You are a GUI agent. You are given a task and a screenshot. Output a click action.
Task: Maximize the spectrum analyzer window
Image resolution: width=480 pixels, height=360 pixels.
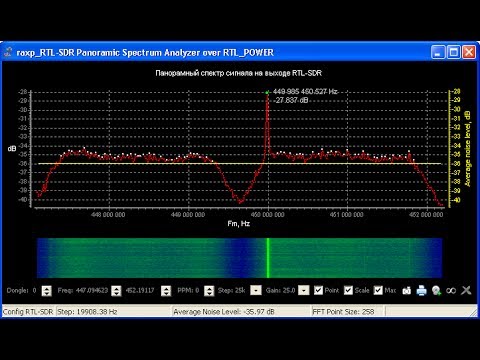453,52
